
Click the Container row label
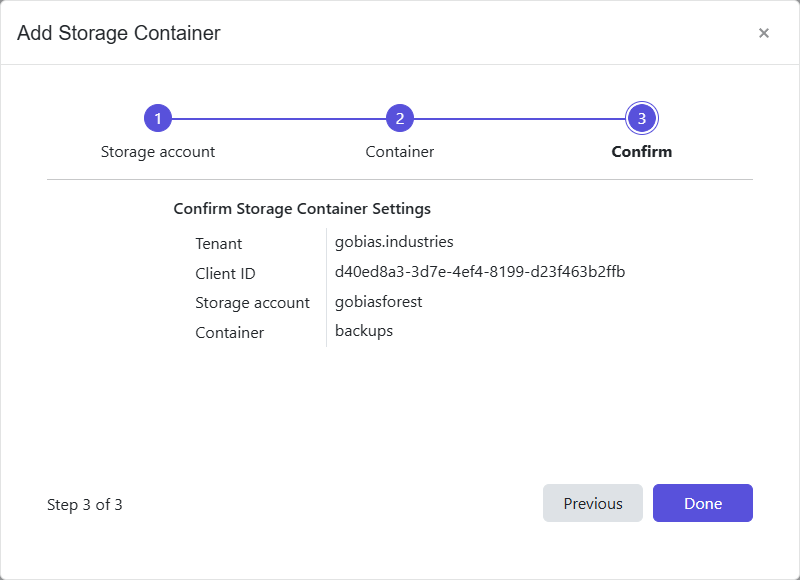(228, 332)
